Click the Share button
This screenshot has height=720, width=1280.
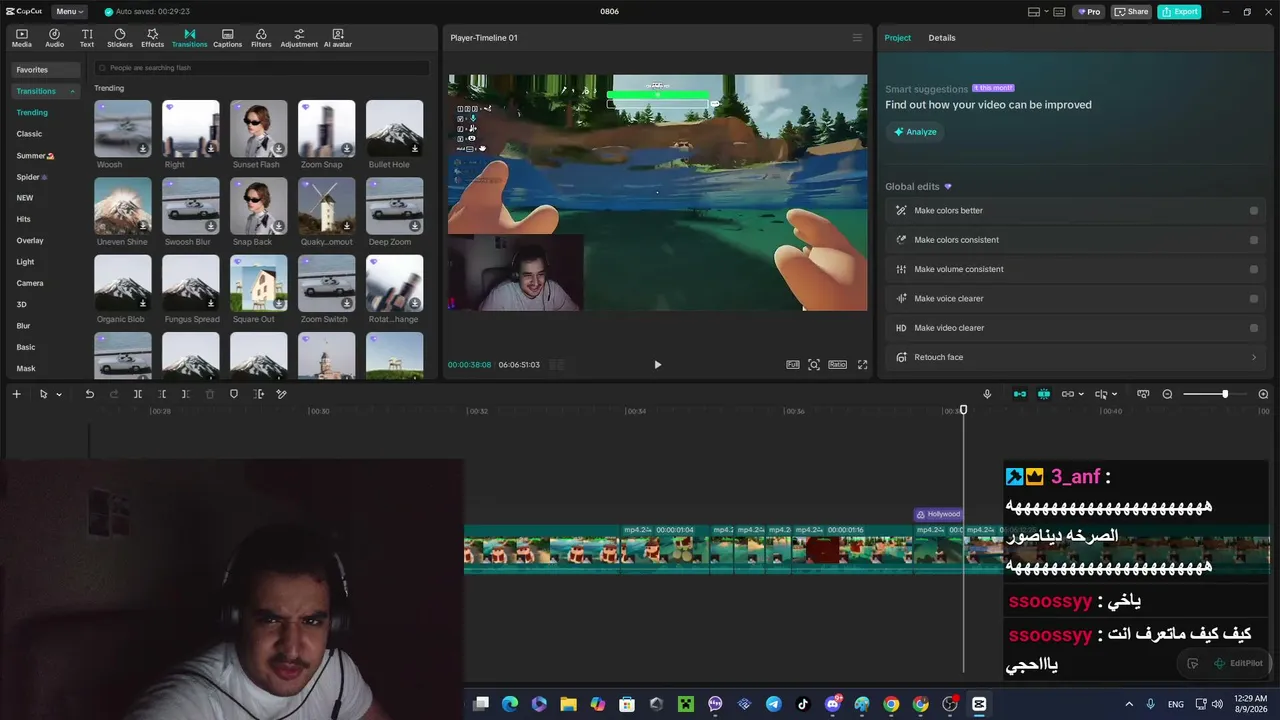pyautogui.click(x=1132, y=12)
